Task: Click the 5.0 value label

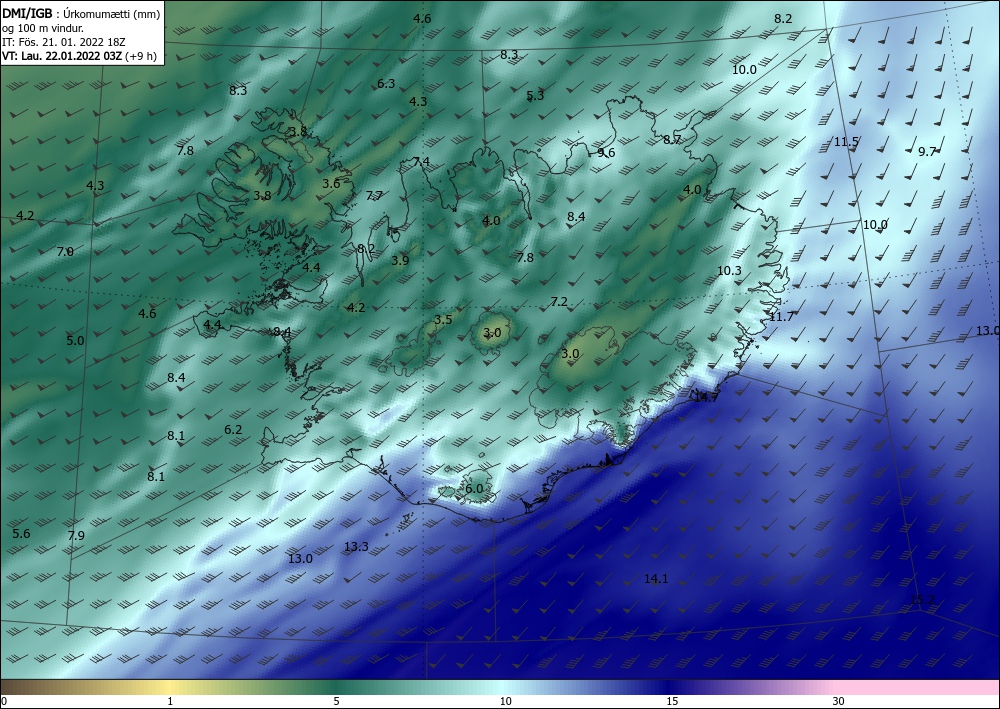Action: [75, 340]
